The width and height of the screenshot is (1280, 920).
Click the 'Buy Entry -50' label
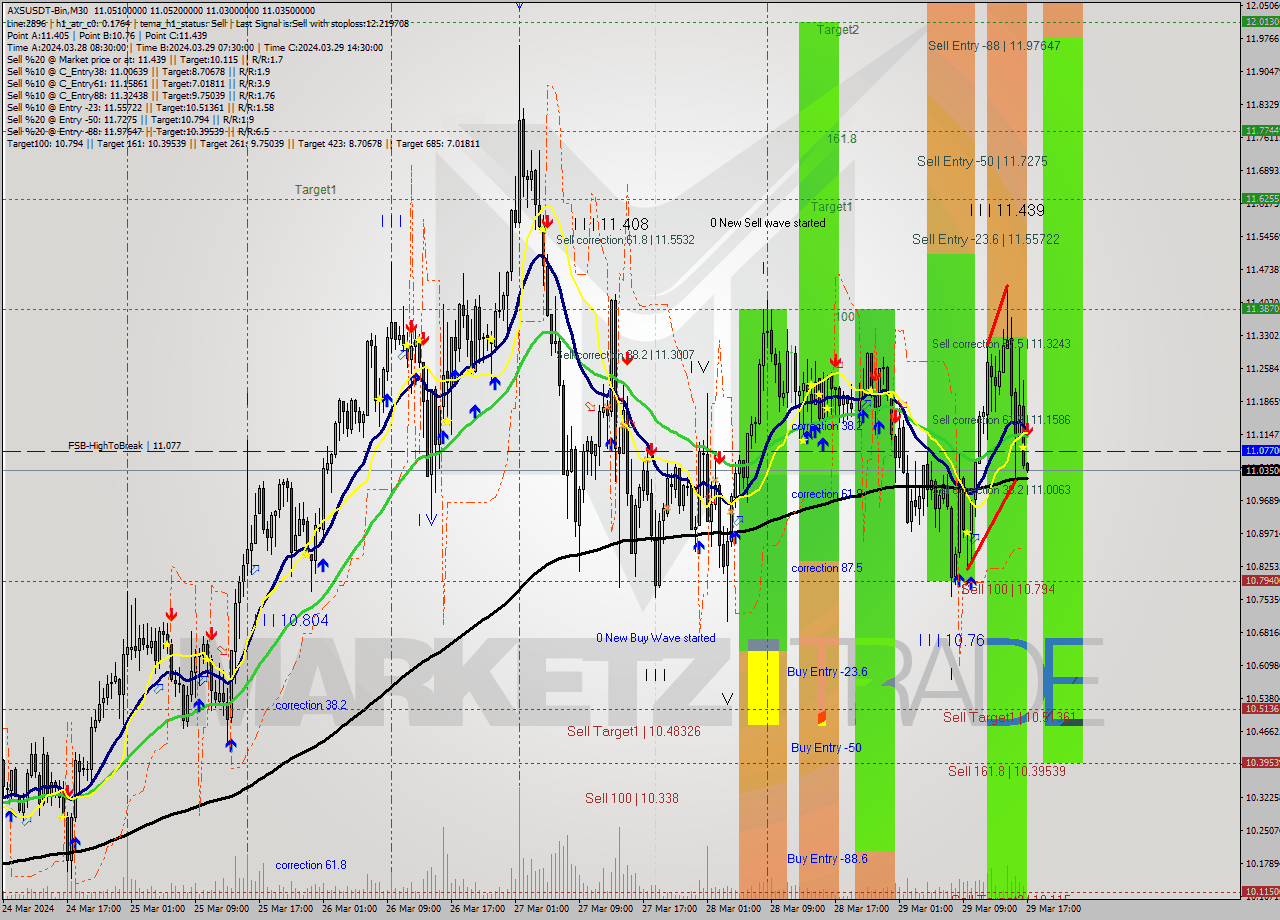point(826,748)
